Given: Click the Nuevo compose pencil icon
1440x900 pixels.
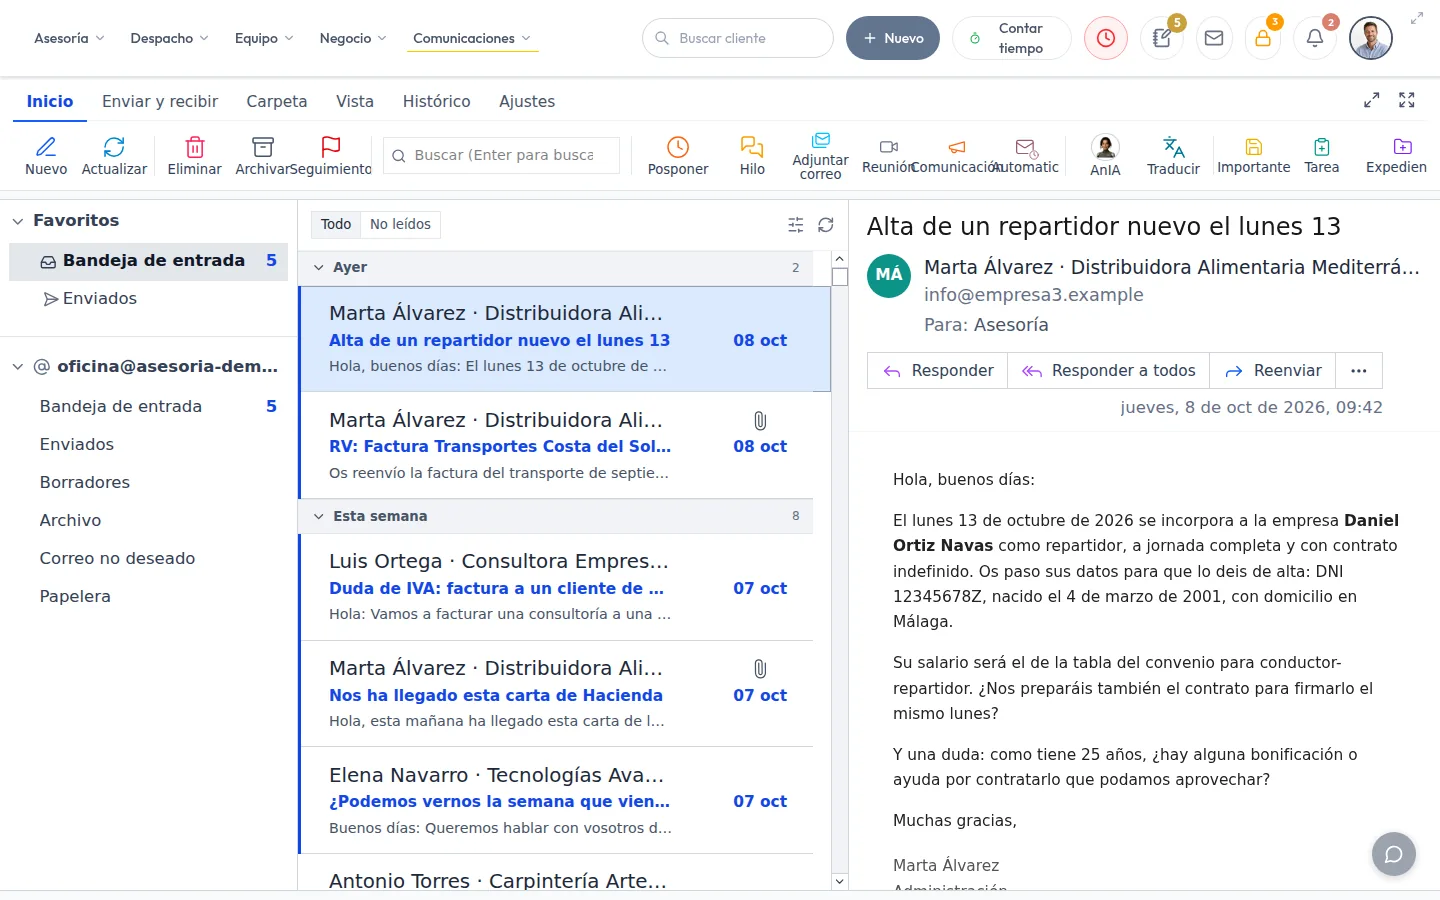Looking at the screenshot, I should (x=46, y=147).
